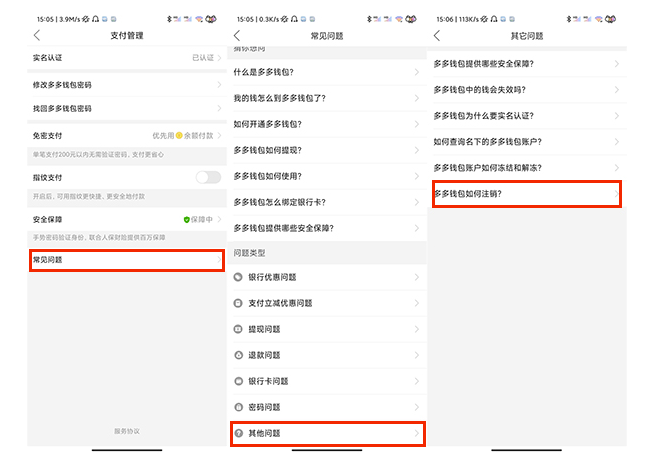Open question 我的钱怎么到多多钱包了?
Image resolution: width=649 pixels, height=465 pixels.
click(x=327, y=98)
